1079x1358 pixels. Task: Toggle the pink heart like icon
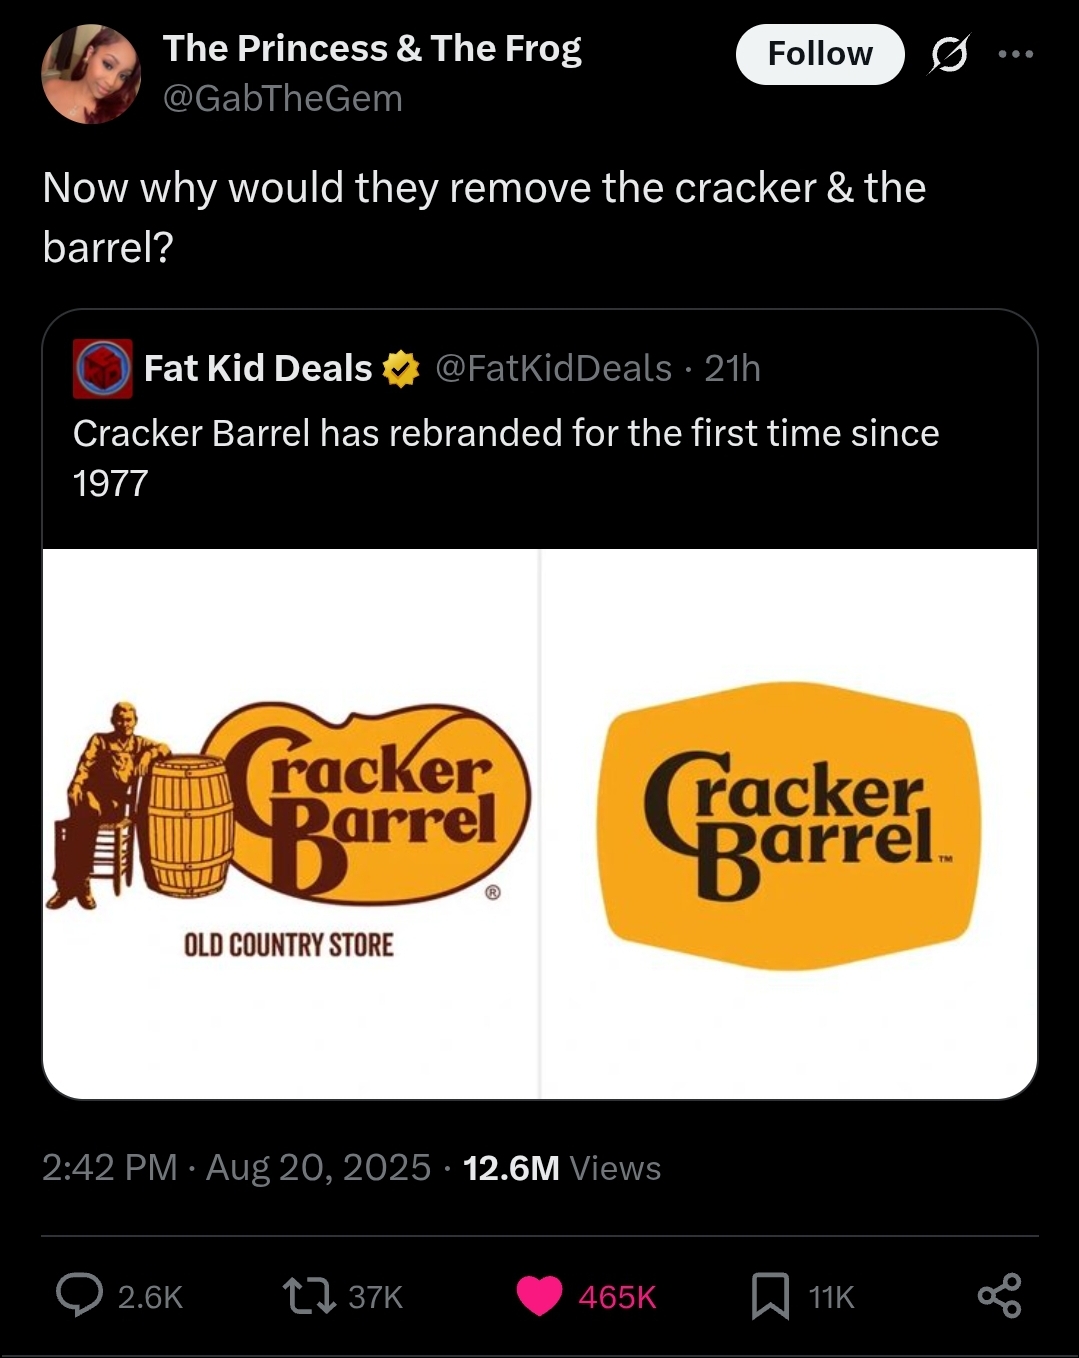point(540,1296)
